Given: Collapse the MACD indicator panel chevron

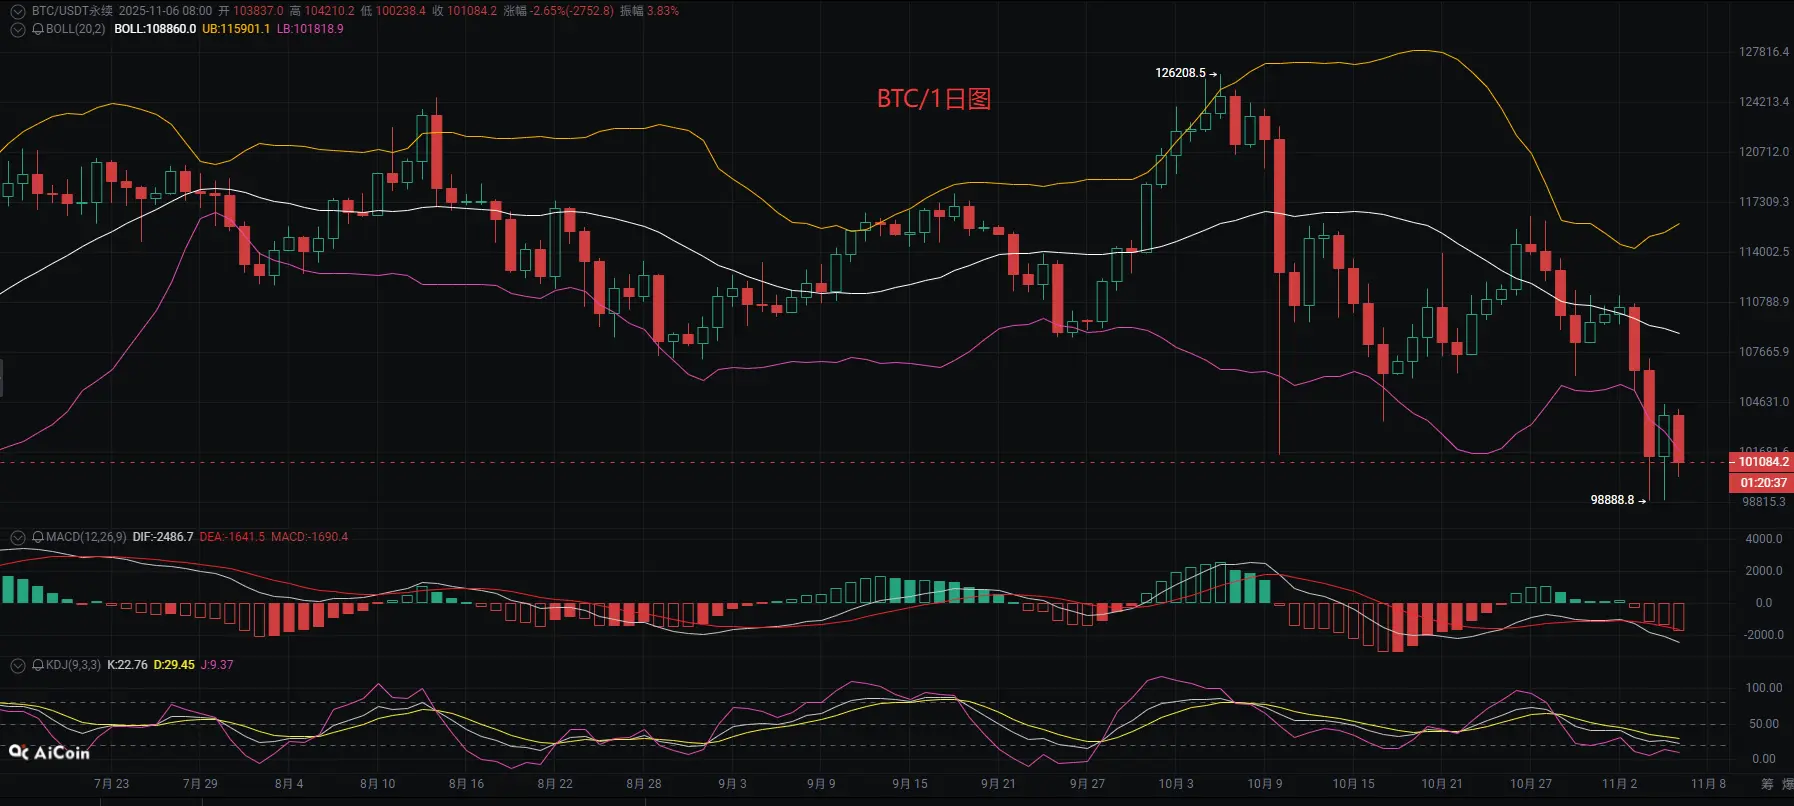Looking at the screenshot, I should coord(17,537).
